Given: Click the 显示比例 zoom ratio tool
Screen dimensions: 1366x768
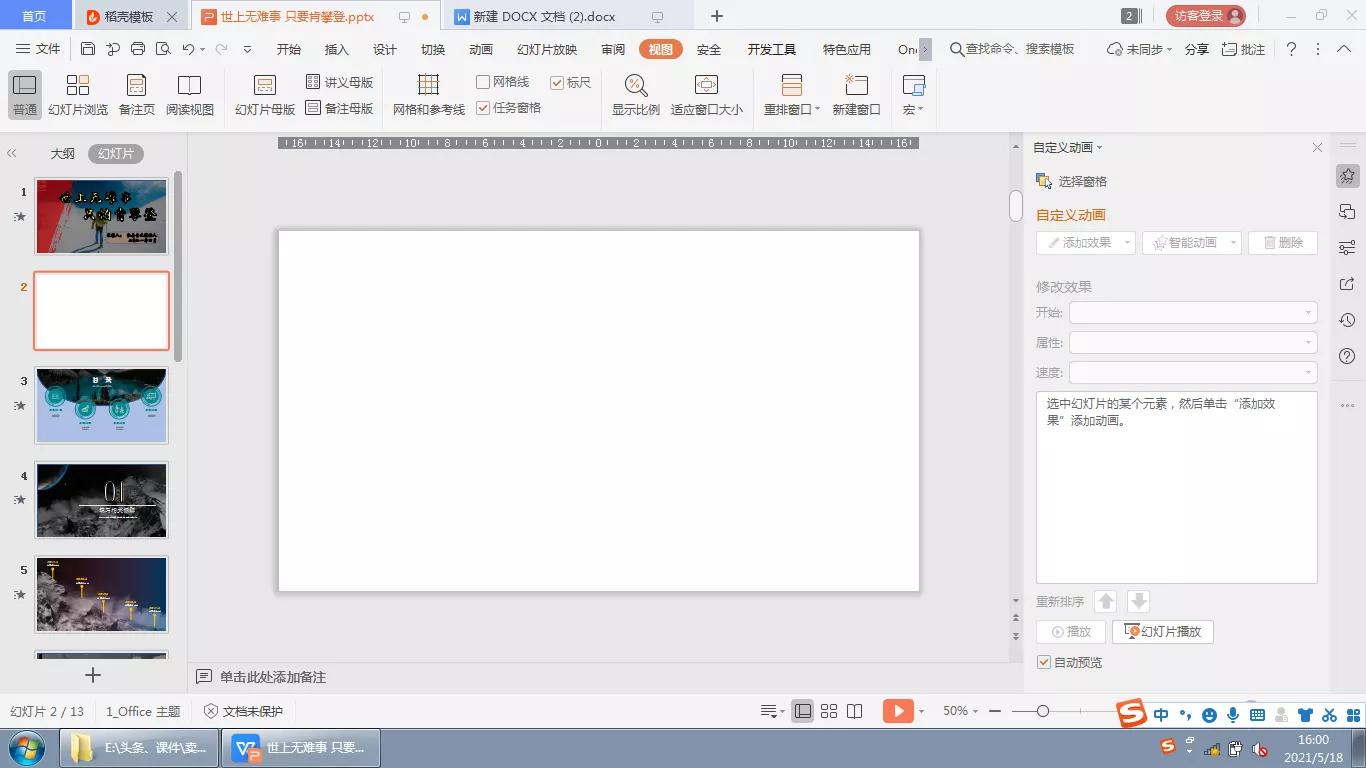Looking at the screenshot, I should click(x=636, y=94).
